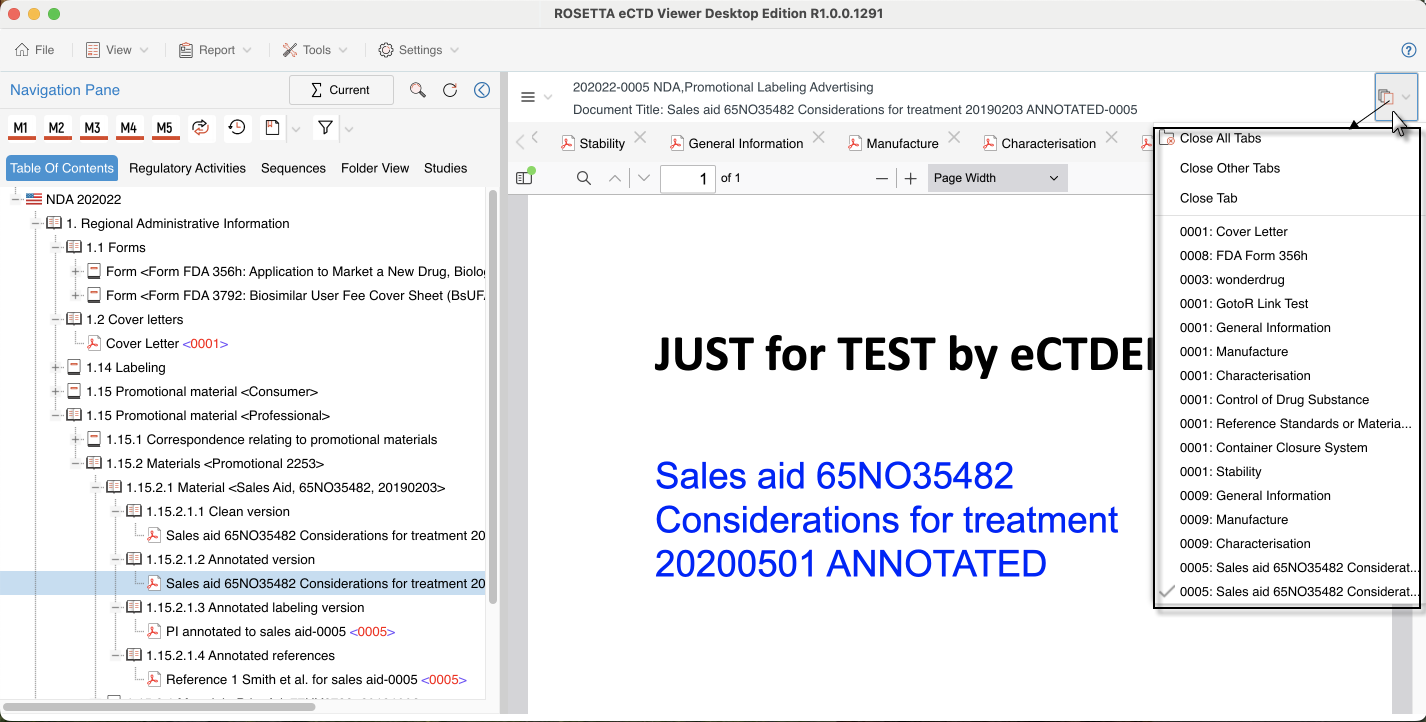Open the Page Width zoom dropdown
This screenshot has height=722, width=1426.
pos(996,178)
